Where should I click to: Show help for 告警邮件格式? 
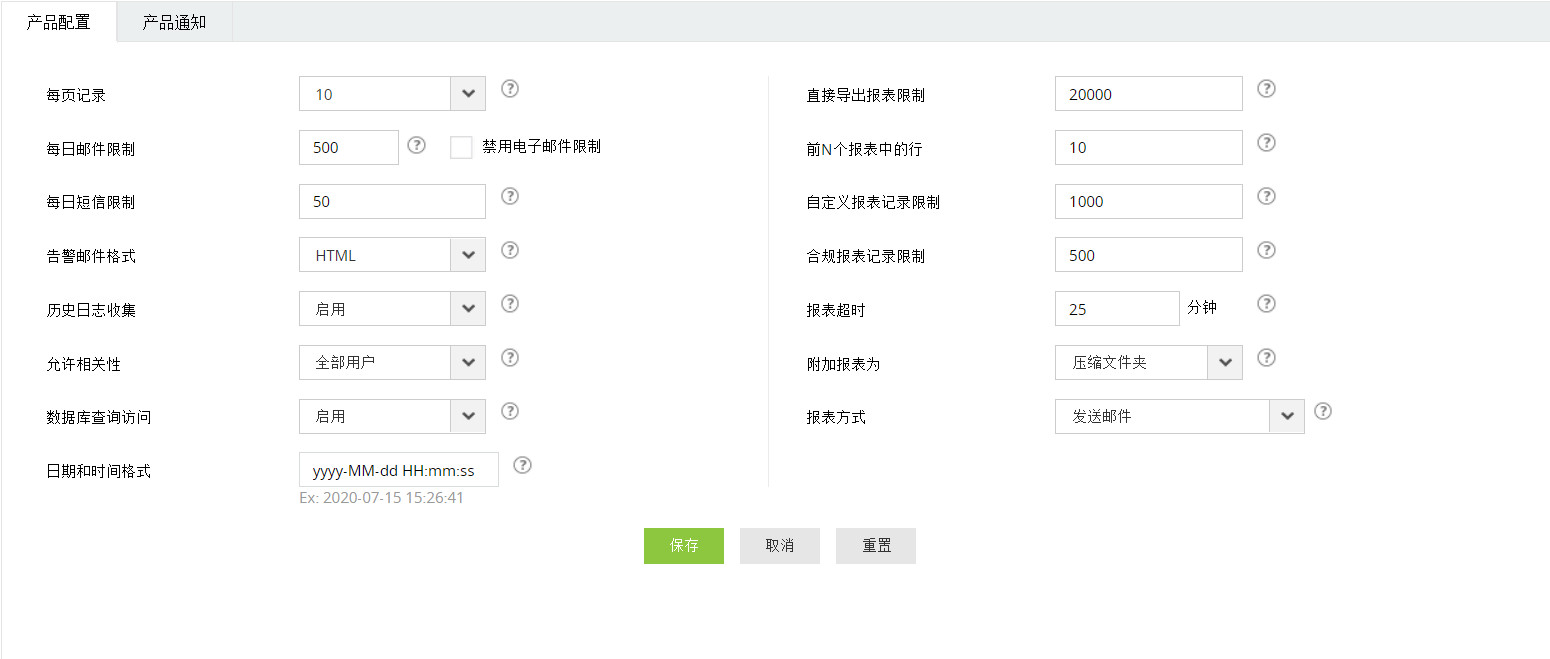click(510, 250)
